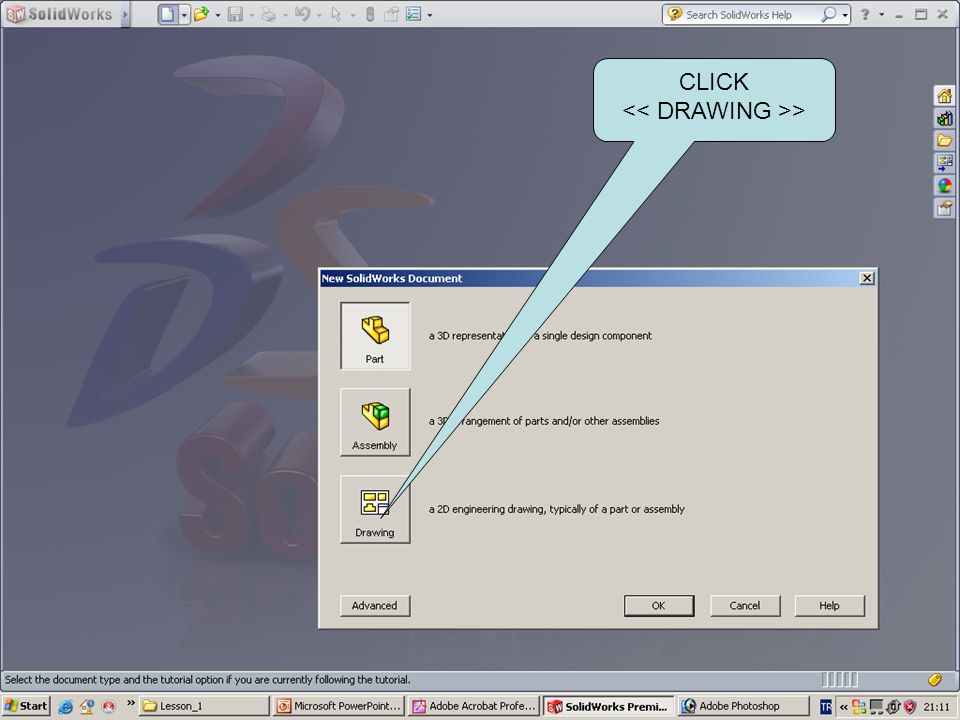
Task: Choose the Drawing document type button
Action: (375, 509)
